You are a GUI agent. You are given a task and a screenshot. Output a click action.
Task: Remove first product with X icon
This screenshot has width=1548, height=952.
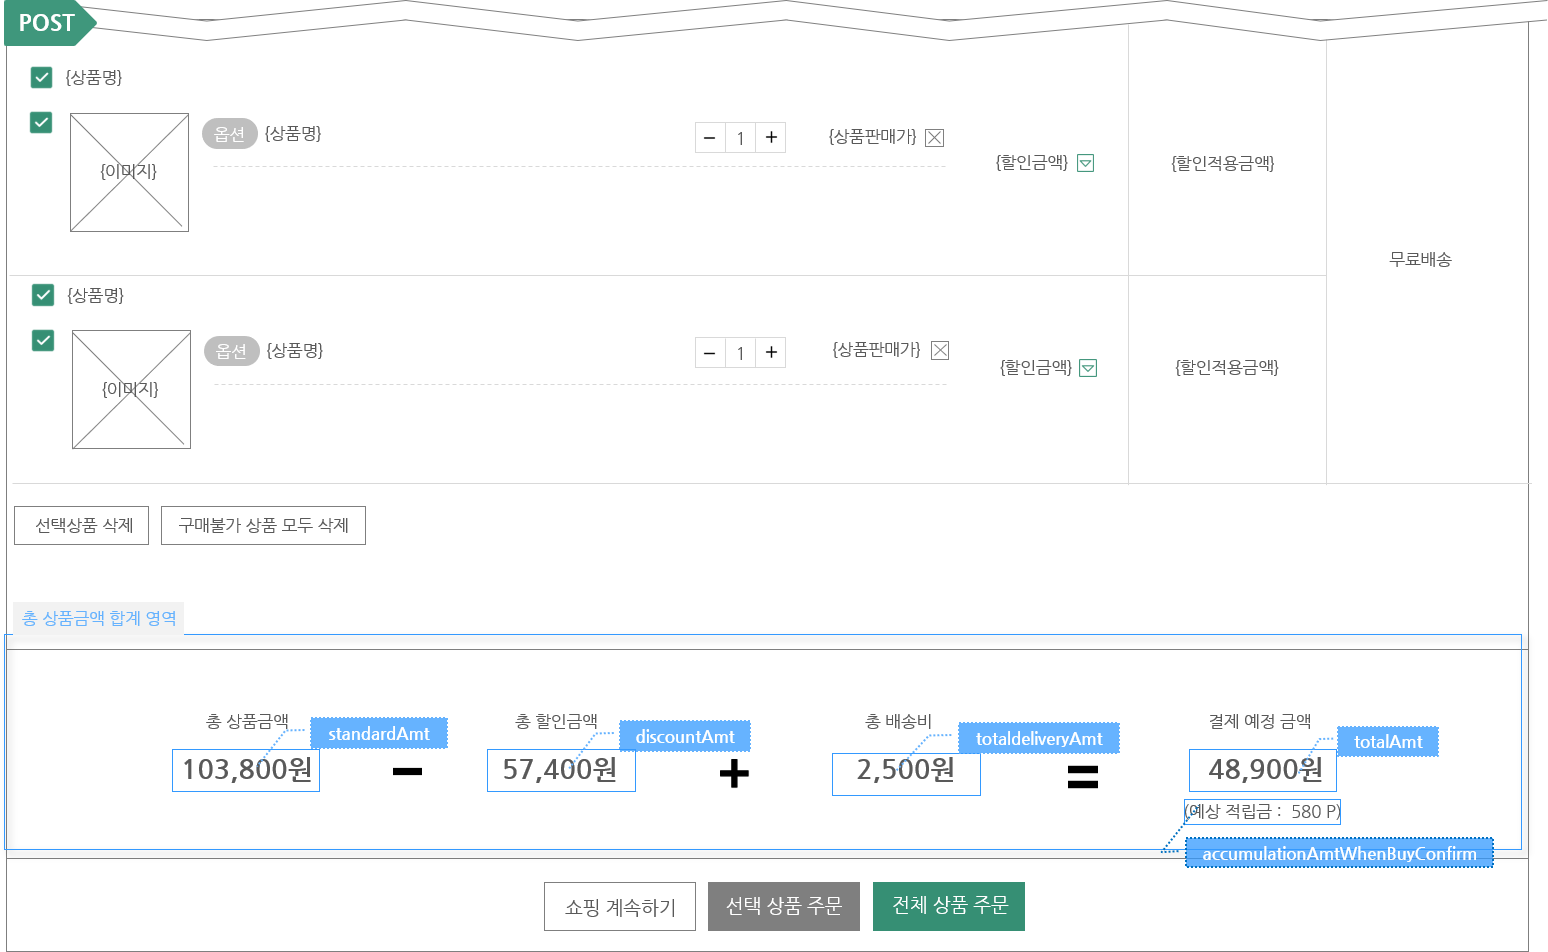935,138
